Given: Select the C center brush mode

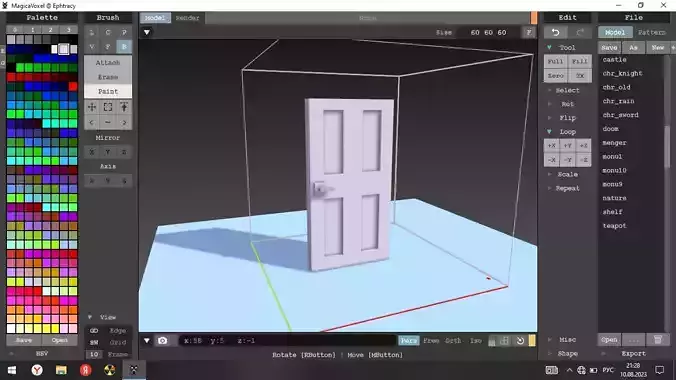Looking at the screenshot, I should (x=108, y=32).
